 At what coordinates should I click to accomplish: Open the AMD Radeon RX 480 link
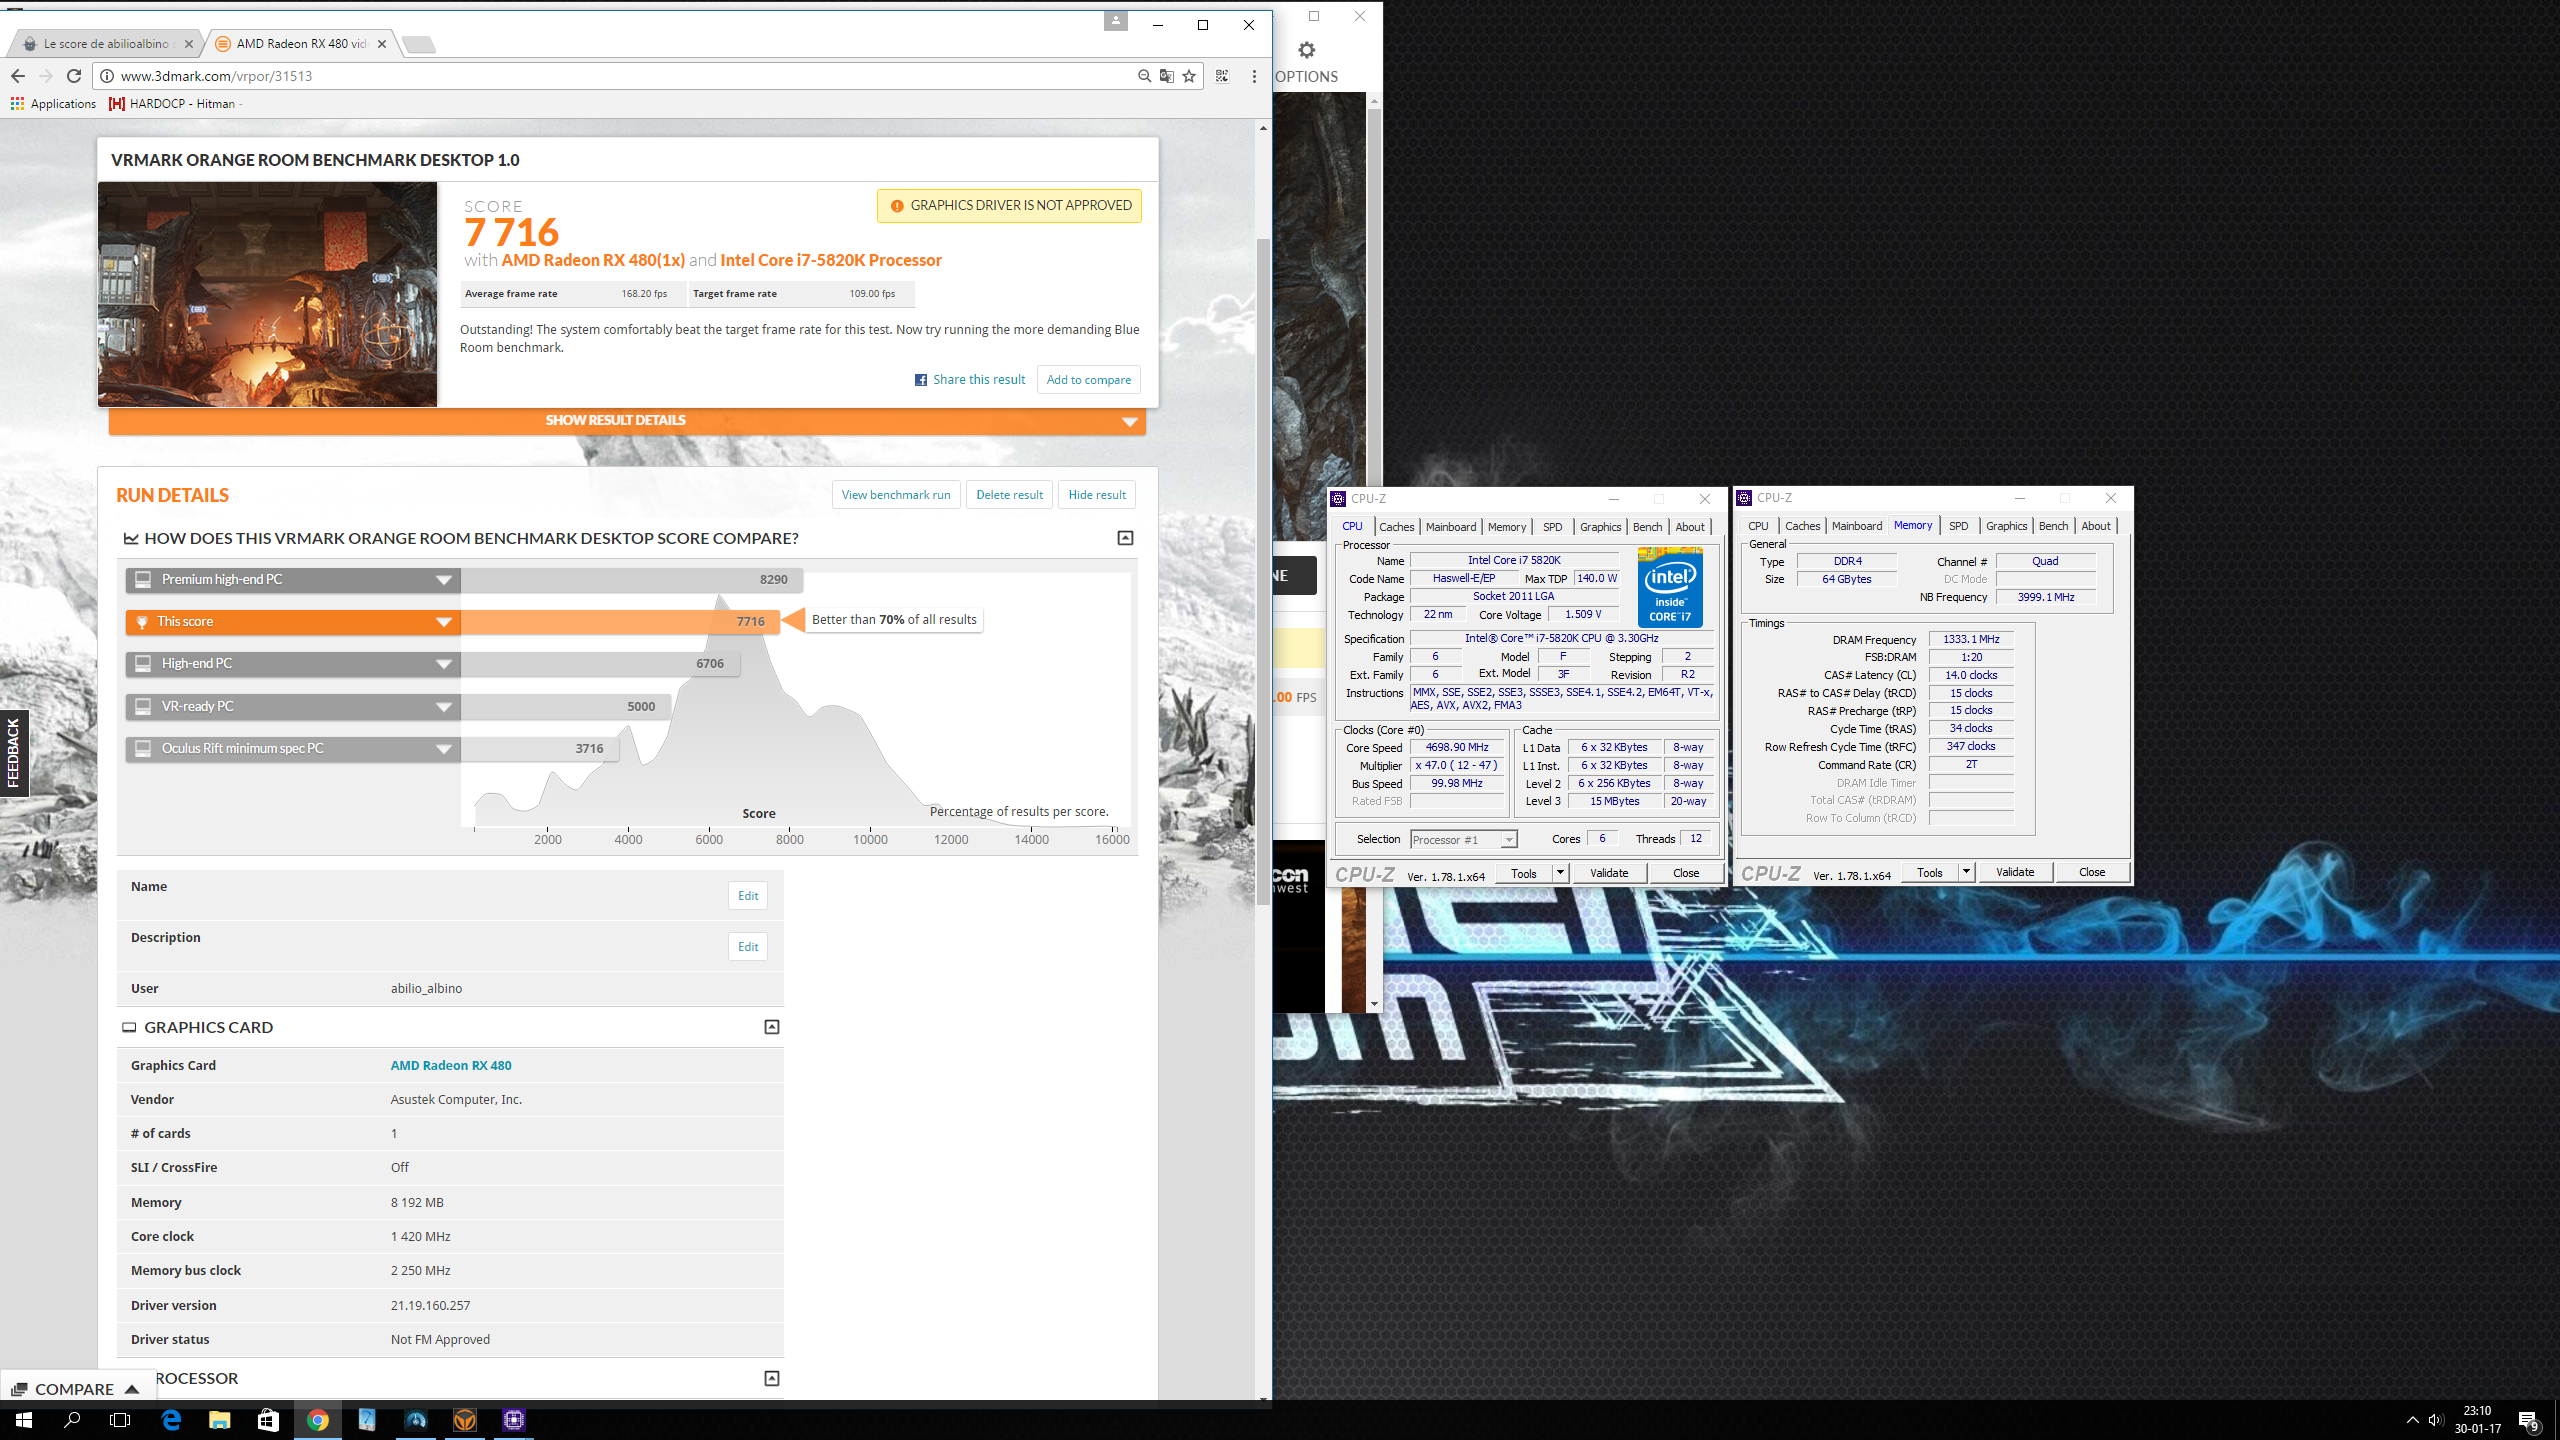click(x=451, y=1066)
